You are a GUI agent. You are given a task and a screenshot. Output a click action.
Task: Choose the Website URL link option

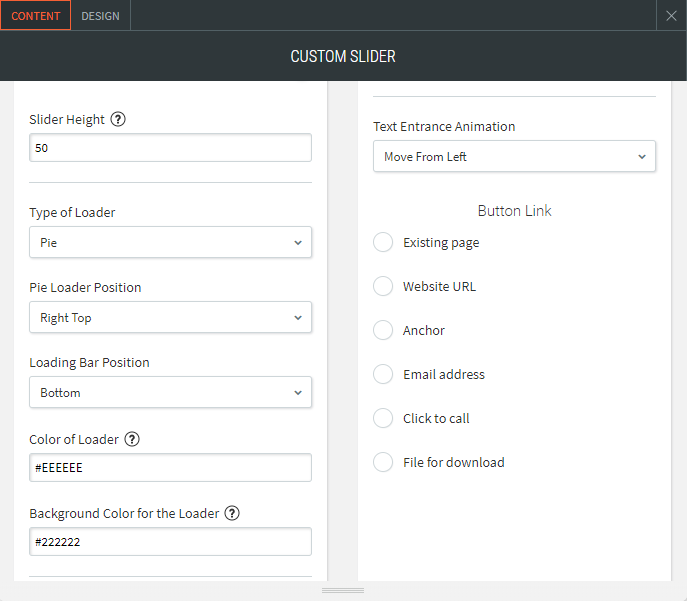click(383, 286)
